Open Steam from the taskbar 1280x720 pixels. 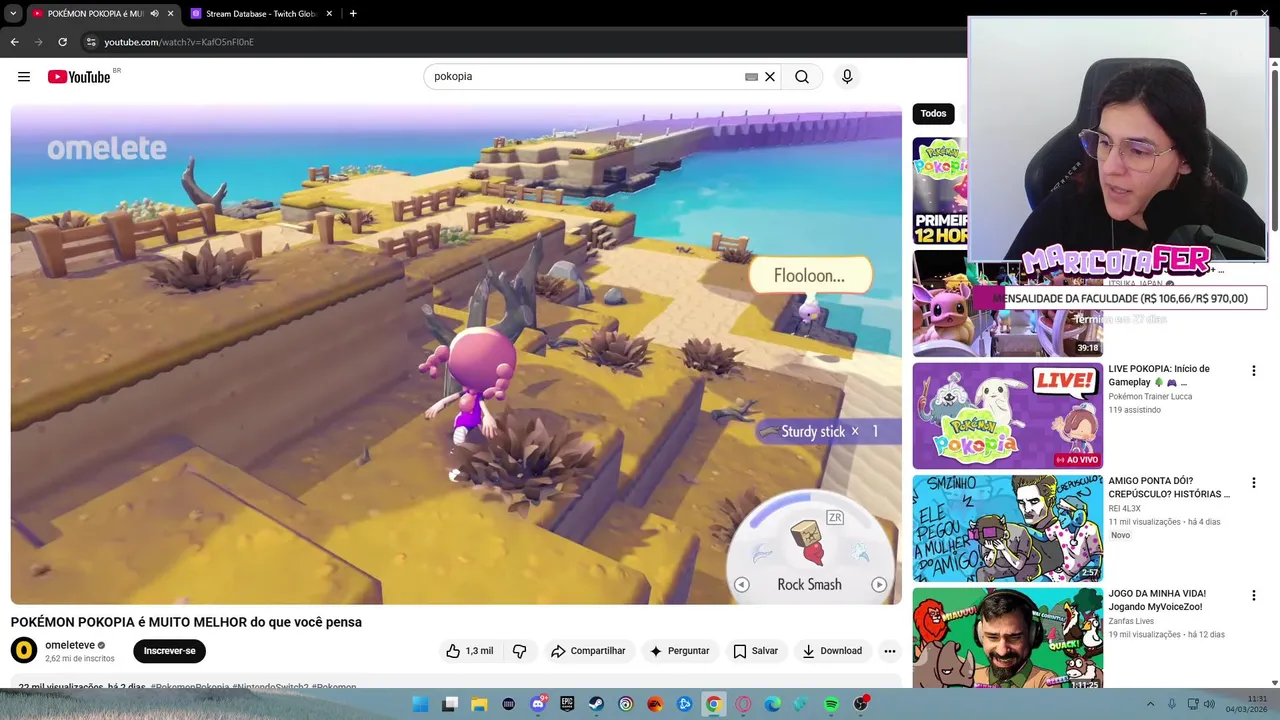click(x=596, y=704)
